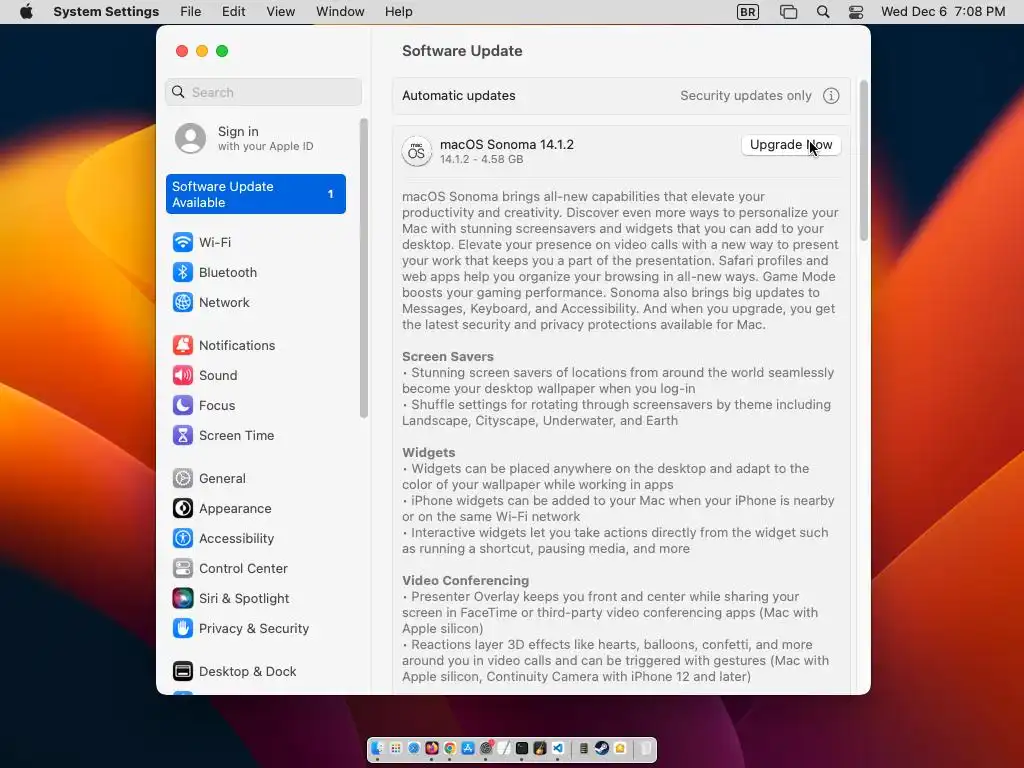Open Launchpad from the Dock
Image resolution: width=1024 pixels, height=768 pixels.
point(396,748)
